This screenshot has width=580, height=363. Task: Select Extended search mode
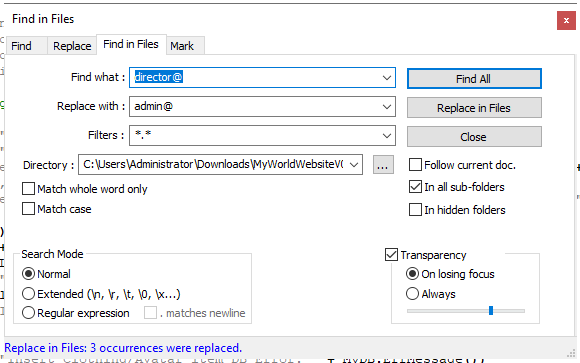coord(28,294)
